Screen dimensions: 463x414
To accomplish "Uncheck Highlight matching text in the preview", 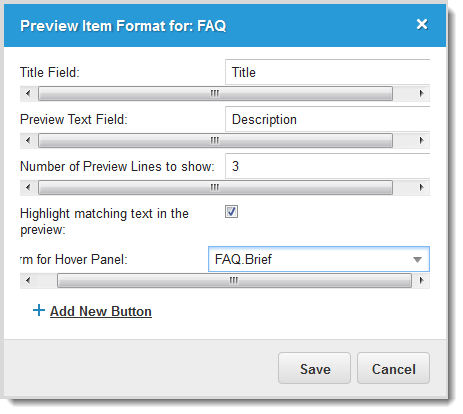I will pos(231,212).
